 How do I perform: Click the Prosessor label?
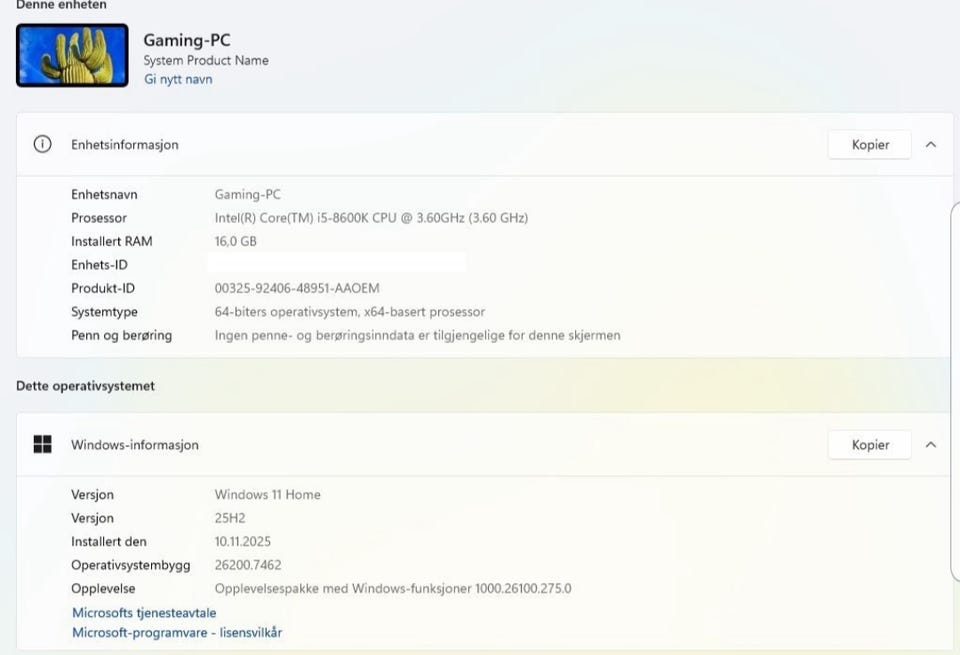(99, 217)
